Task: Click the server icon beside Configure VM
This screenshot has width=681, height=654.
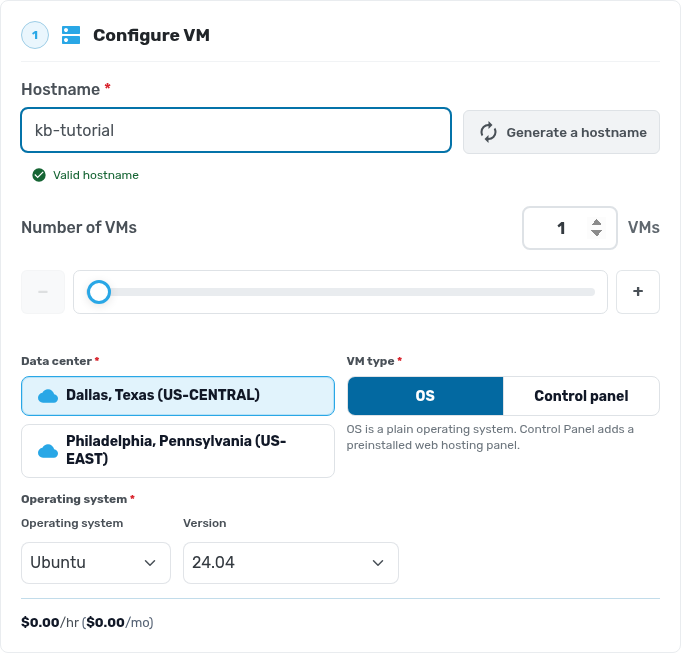Action: click(71, 35)
